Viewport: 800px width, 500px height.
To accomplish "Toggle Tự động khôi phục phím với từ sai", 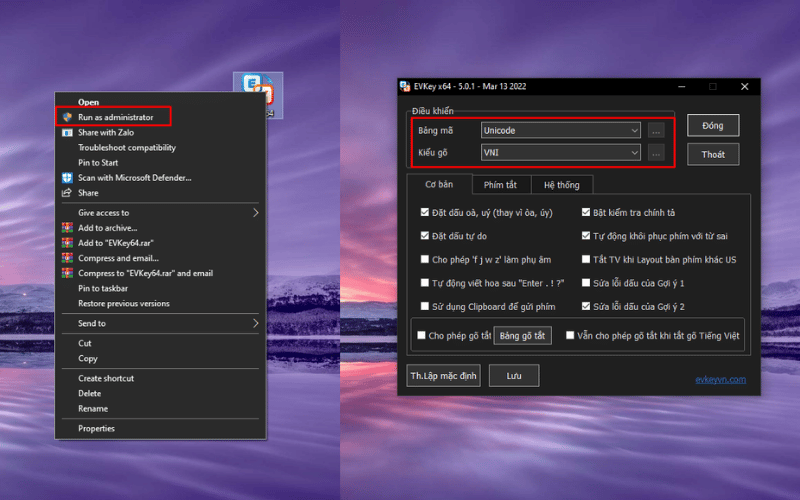I will (x=586, y=236).
